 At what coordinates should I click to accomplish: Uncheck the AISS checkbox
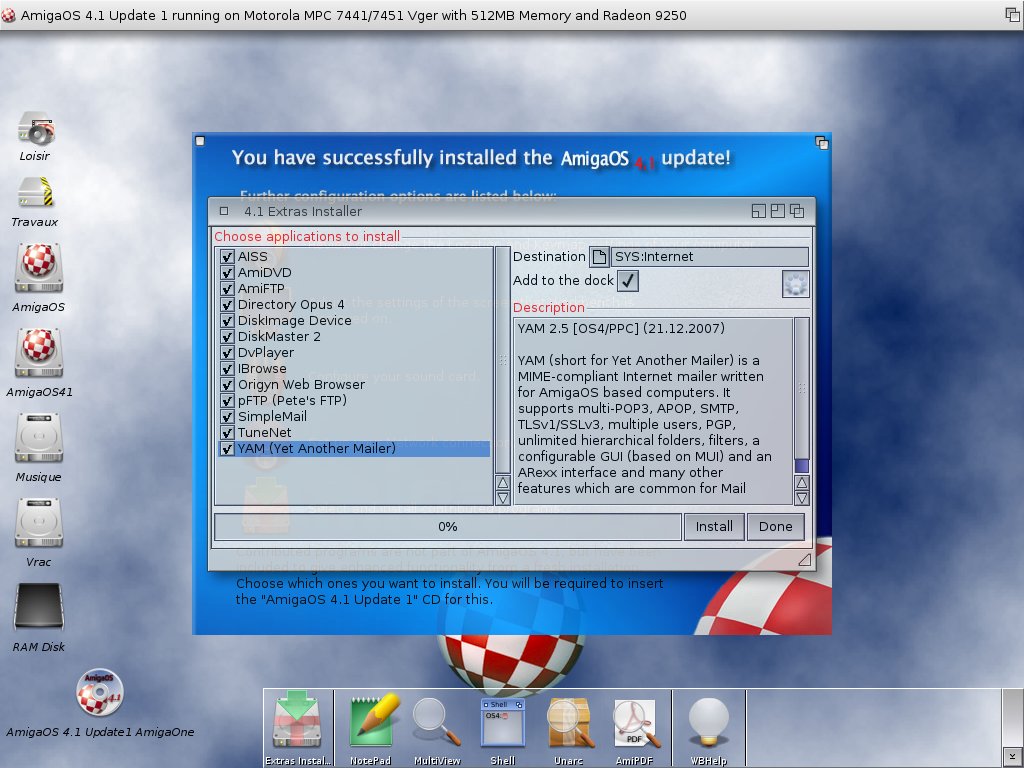[227, 257]
